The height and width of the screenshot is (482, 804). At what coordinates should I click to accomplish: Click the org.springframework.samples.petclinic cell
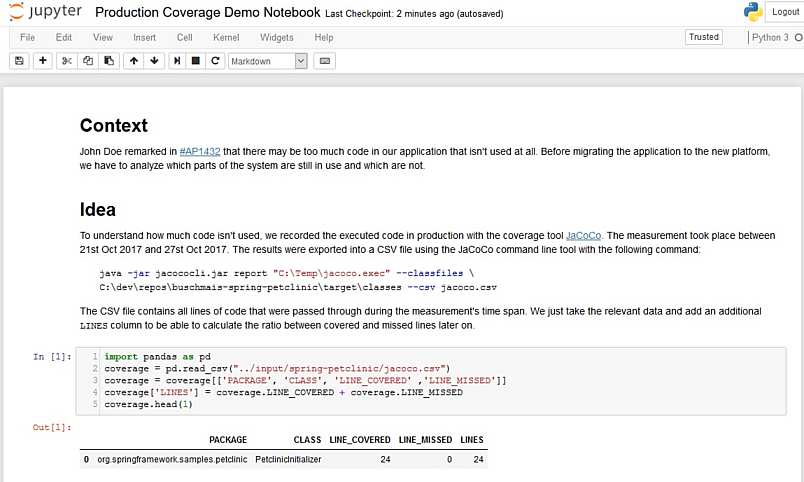tap(172, 459)
